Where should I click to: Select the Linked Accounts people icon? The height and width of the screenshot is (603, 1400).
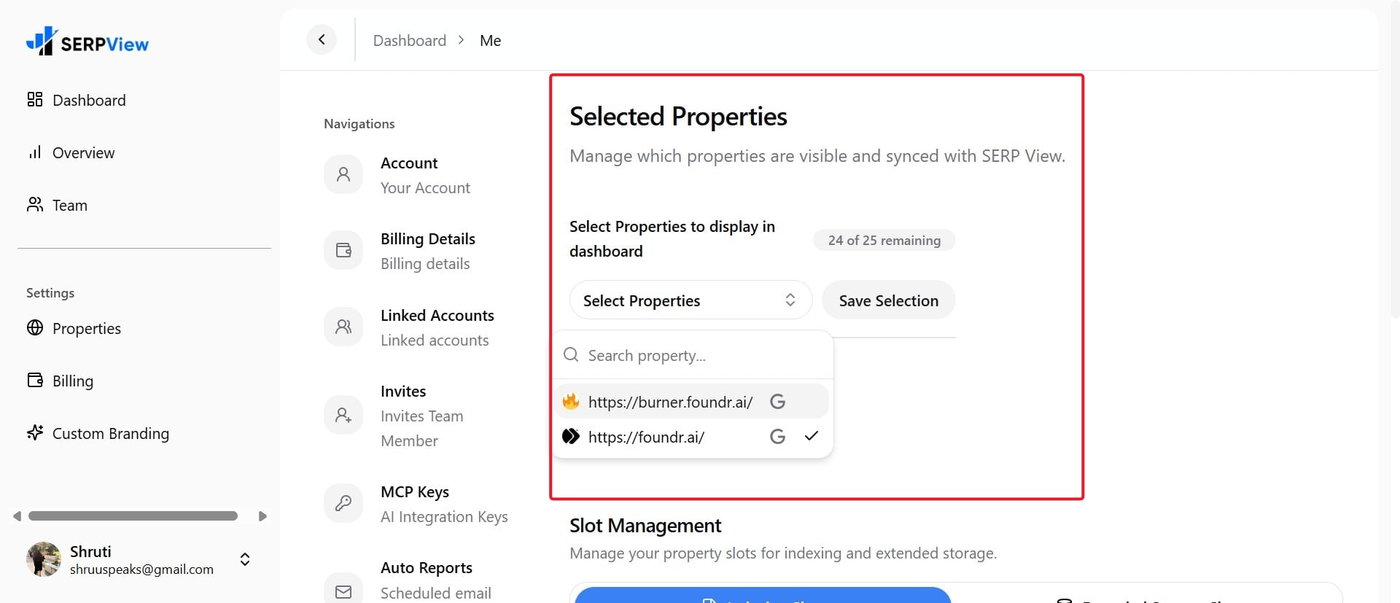point(344,326)
